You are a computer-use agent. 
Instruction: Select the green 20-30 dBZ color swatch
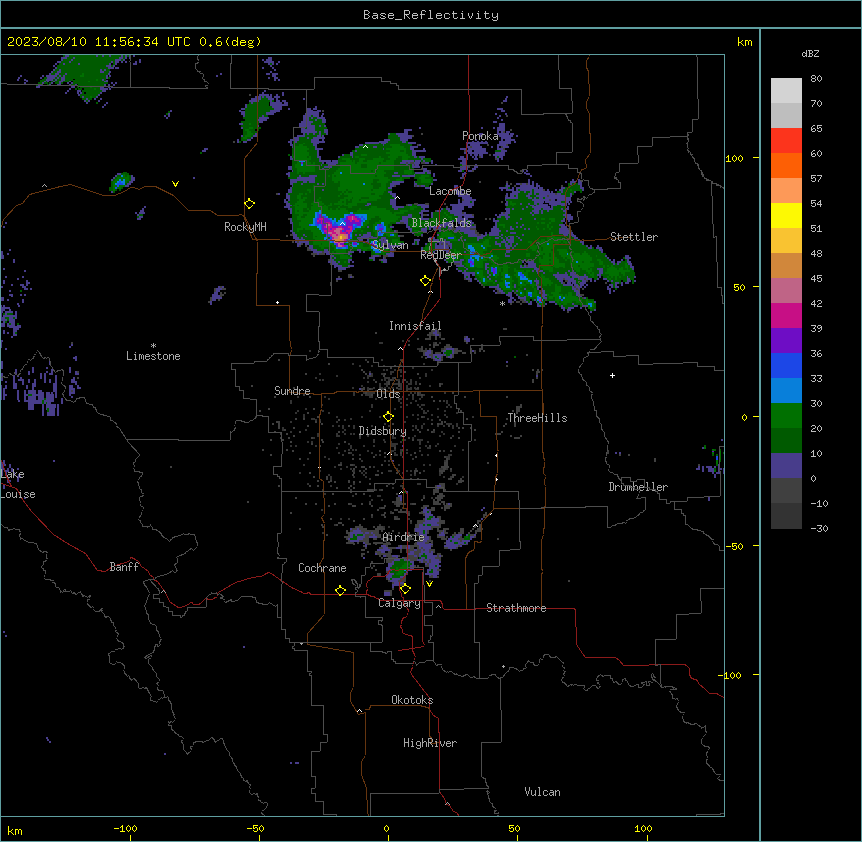click(x=786, y=416)
